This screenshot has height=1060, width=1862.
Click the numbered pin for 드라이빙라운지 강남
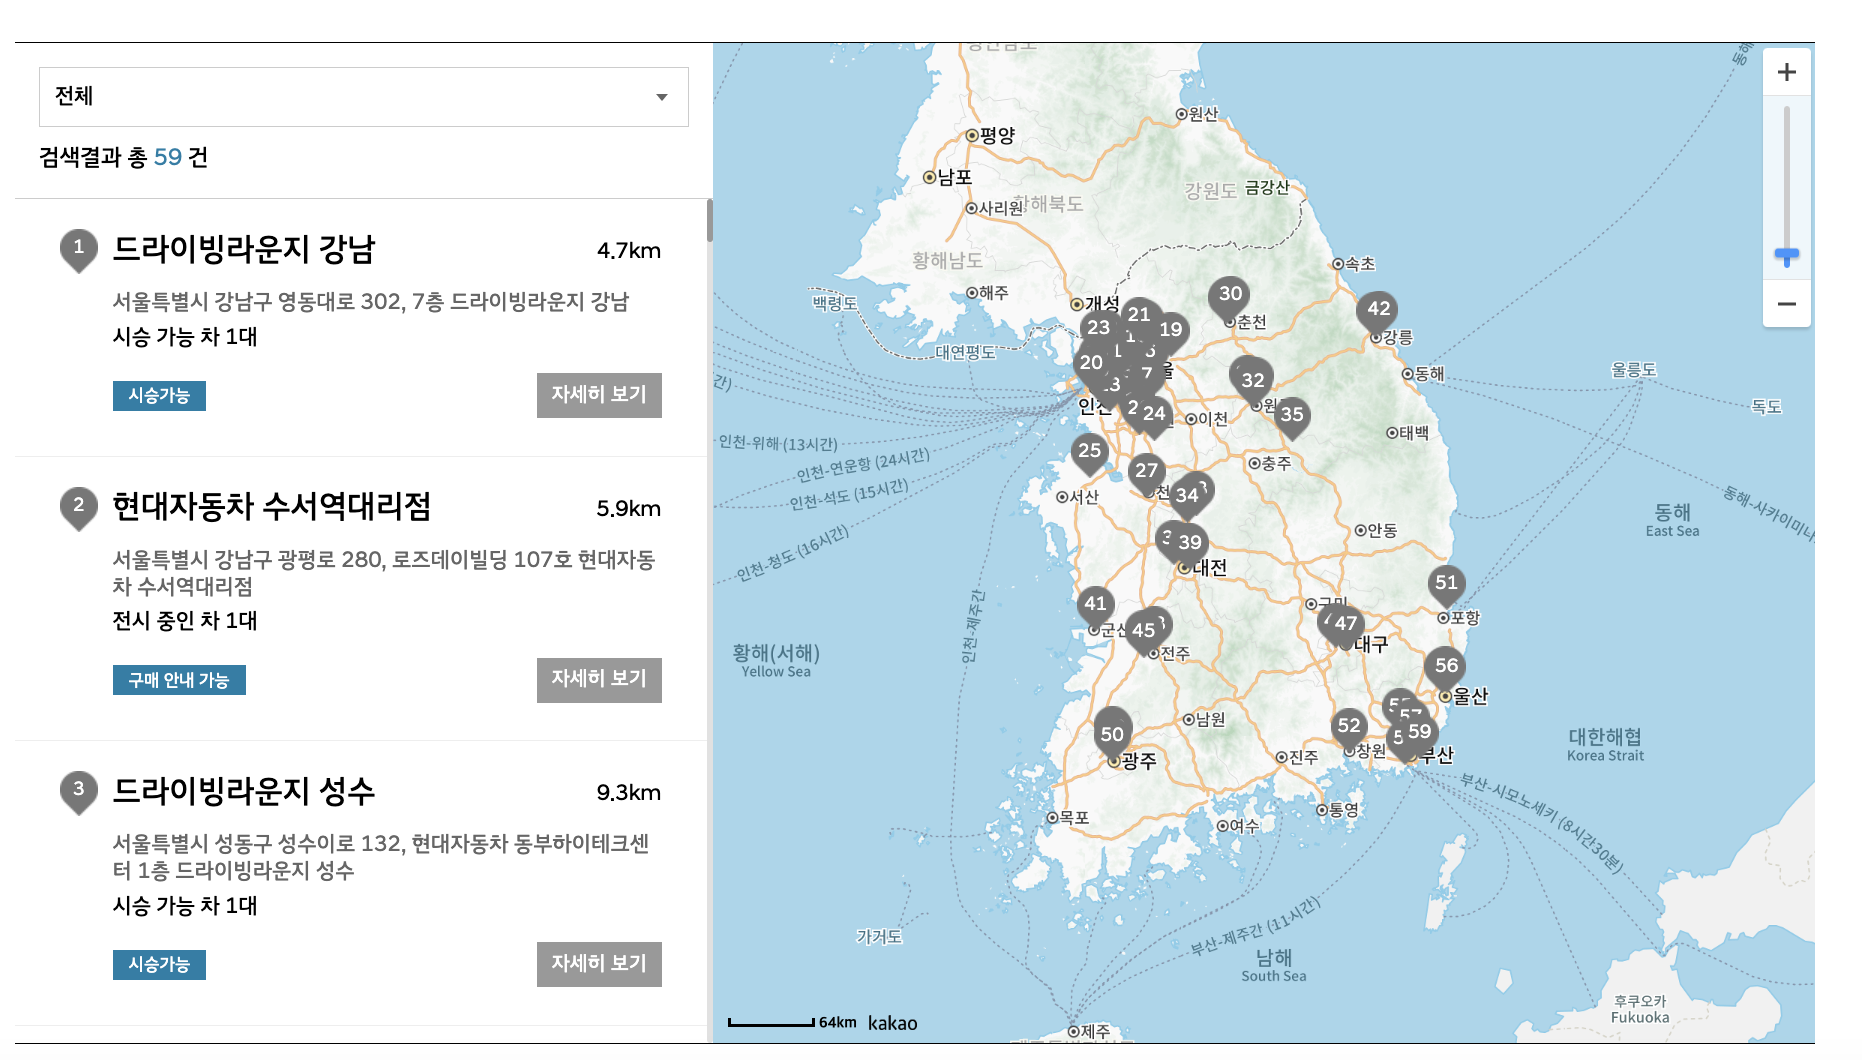coord(78,248)
